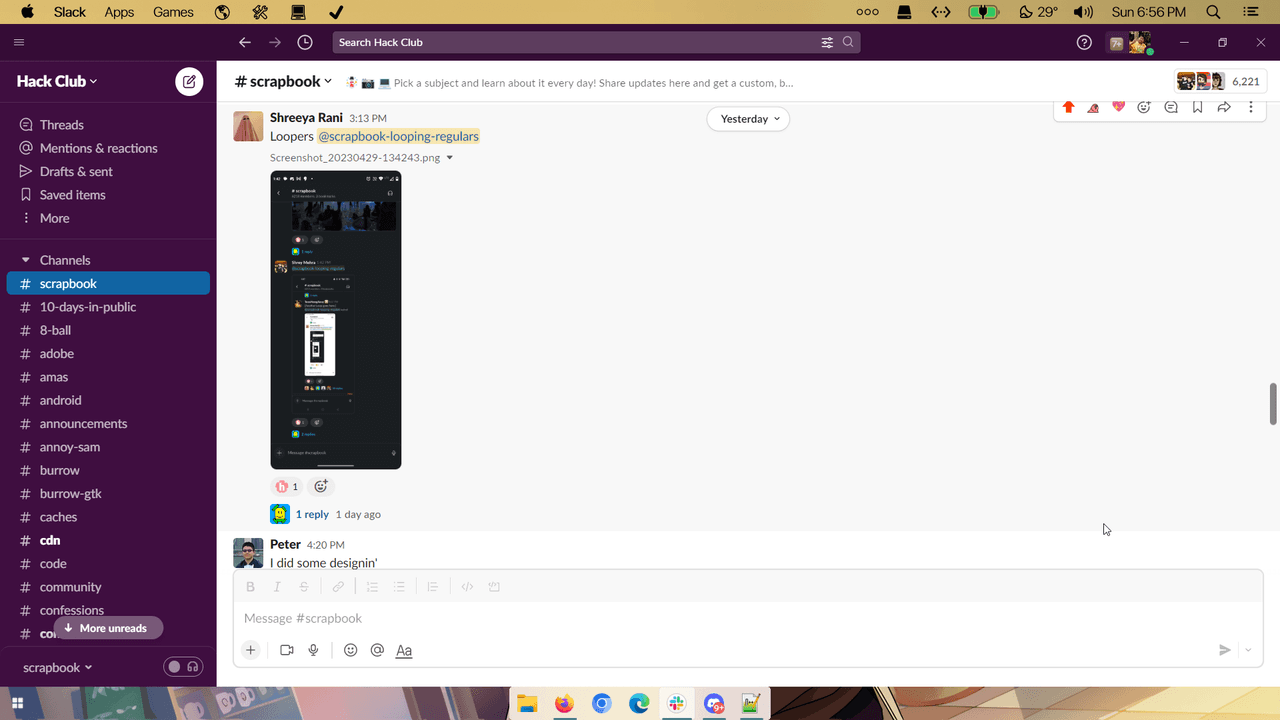Toggle the huddle headphones switch
The image size is (1280, 720).
click(183, 667)
